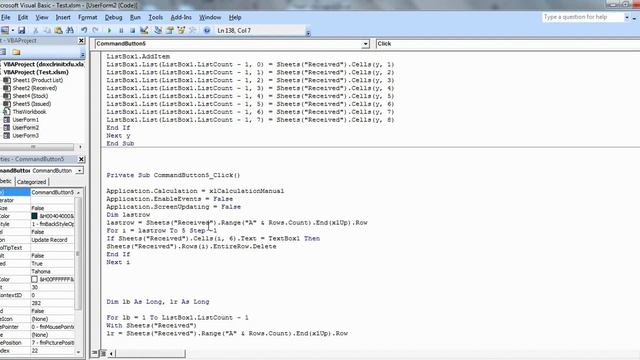Expand toolbar options arrow after Ln 138
The image size is (640, 360).
[x=308, y=33]
